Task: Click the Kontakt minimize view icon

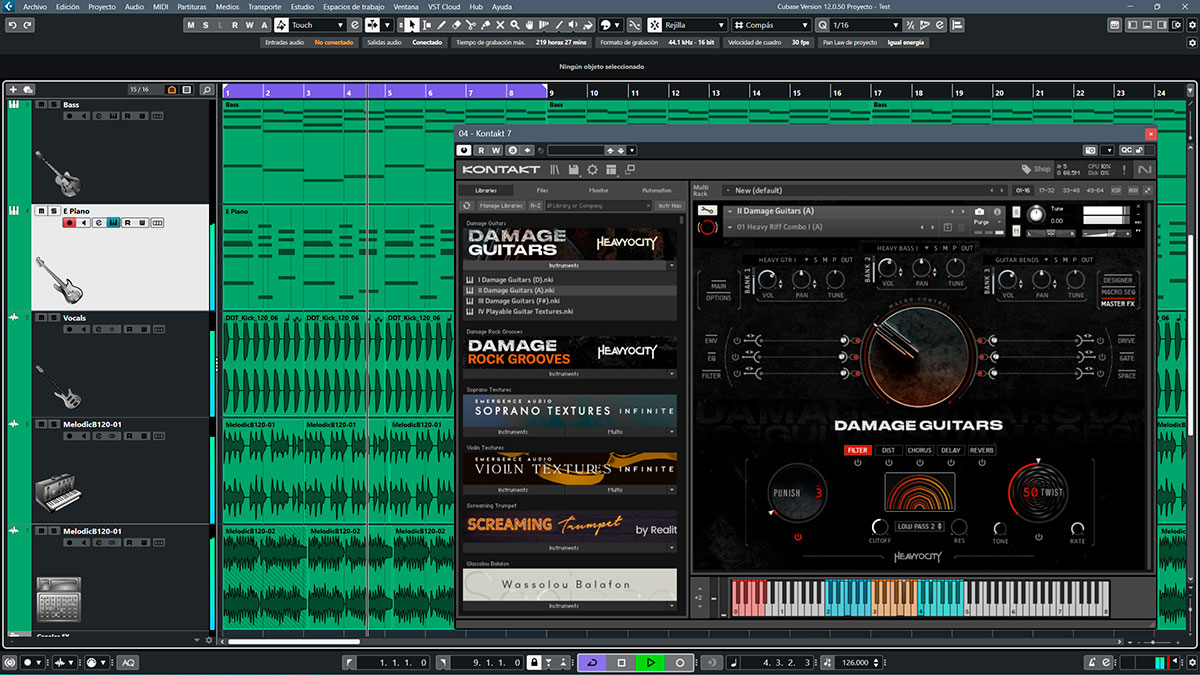Action: pos(630,170)
